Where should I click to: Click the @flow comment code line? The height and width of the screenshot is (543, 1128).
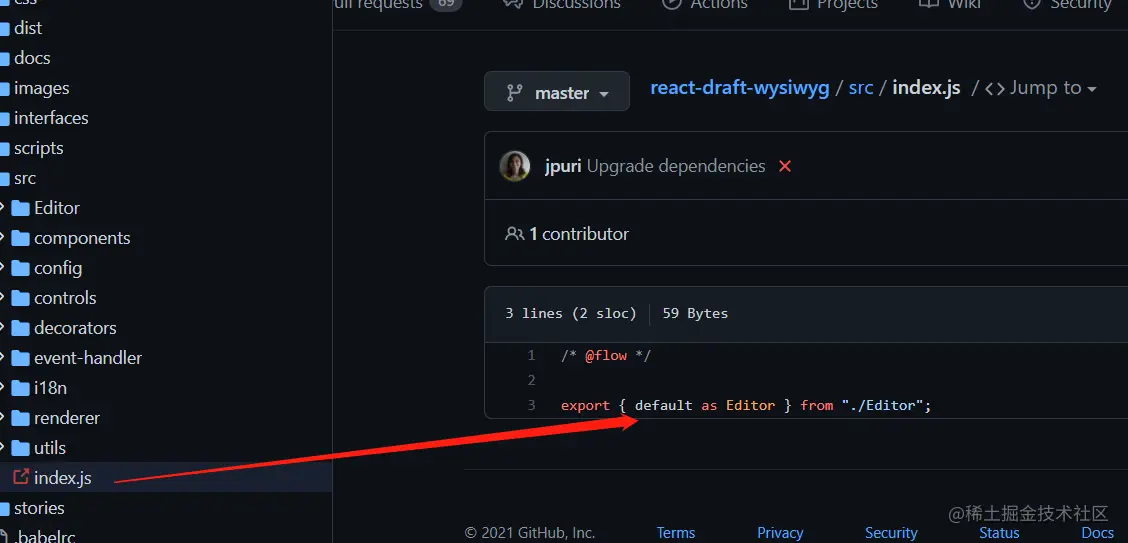pyautogui.click(x=606, y=355)
